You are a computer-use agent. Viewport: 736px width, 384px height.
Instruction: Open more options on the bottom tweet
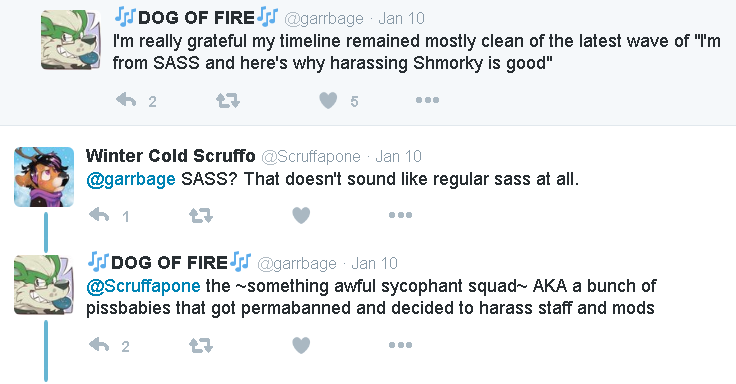point(400,345)
